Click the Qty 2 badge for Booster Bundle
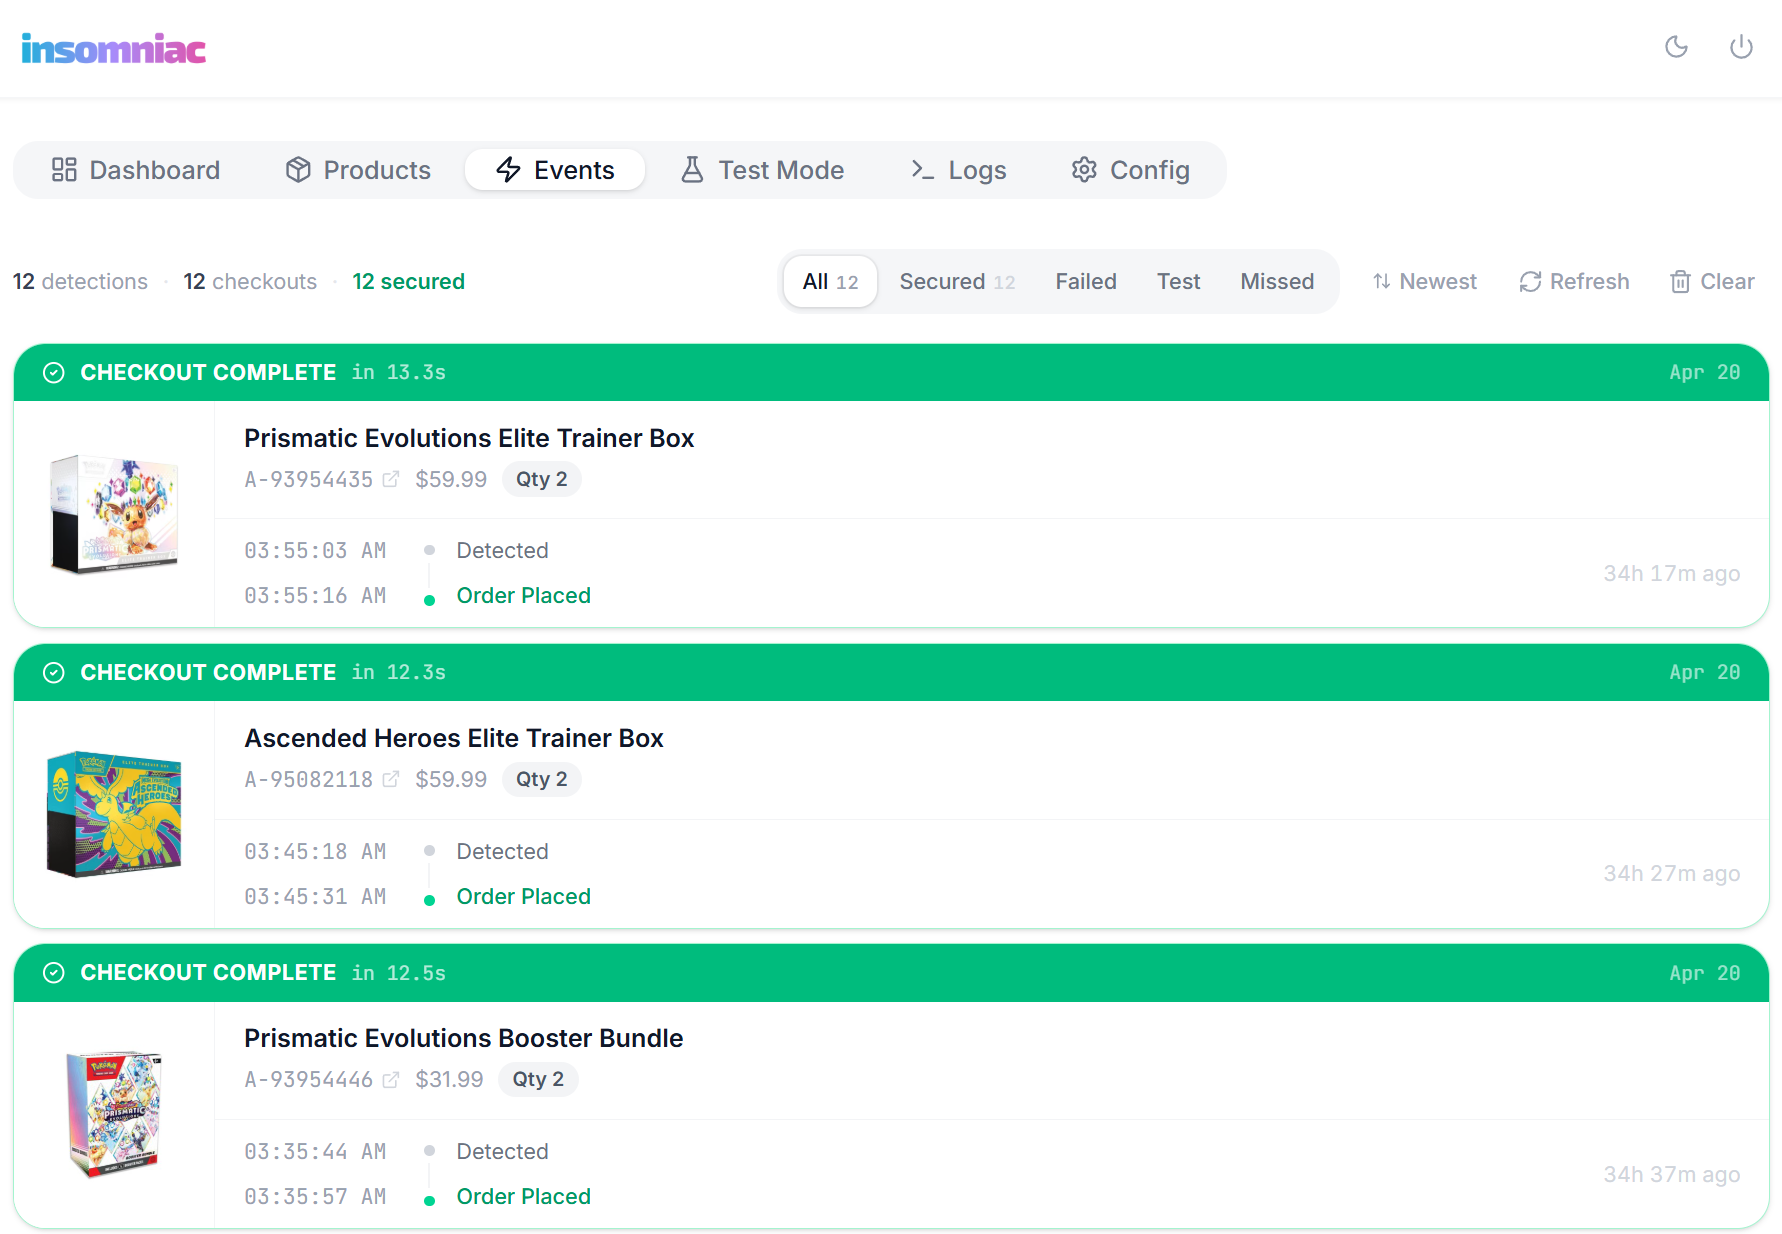1782x1234 pixels. pos(538,1079)
